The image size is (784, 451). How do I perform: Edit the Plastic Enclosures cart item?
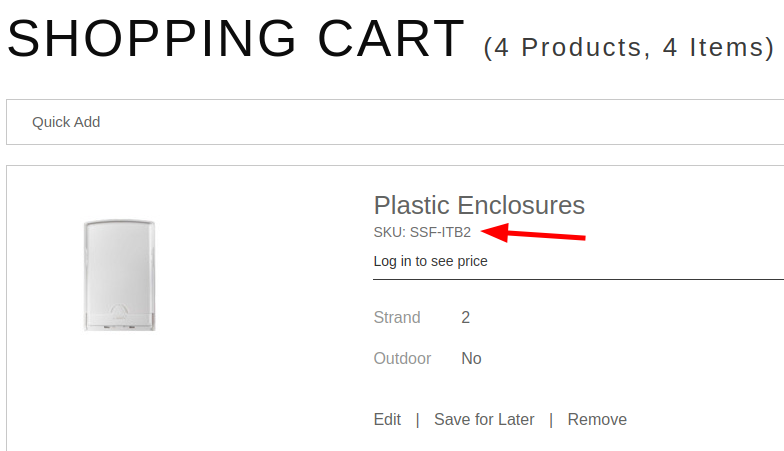point(387,420)
